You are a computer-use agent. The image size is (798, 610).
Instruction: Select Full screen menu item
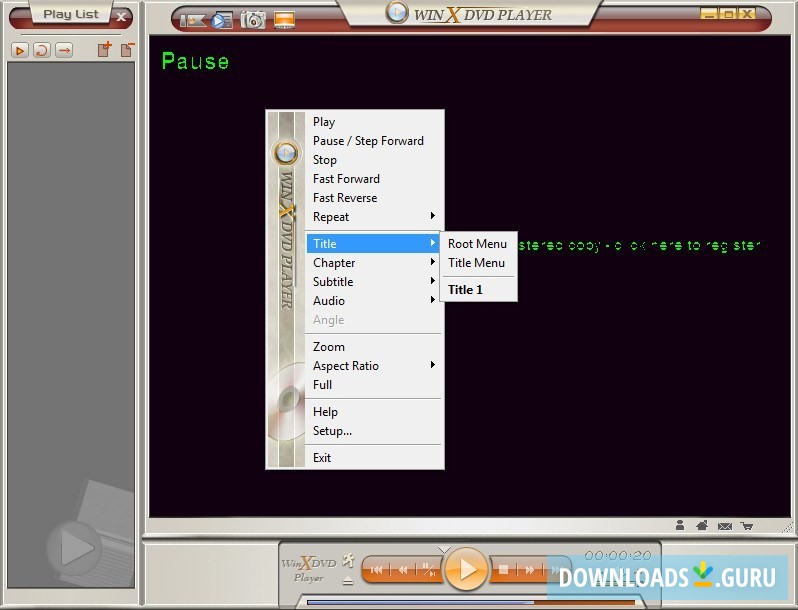375,385
